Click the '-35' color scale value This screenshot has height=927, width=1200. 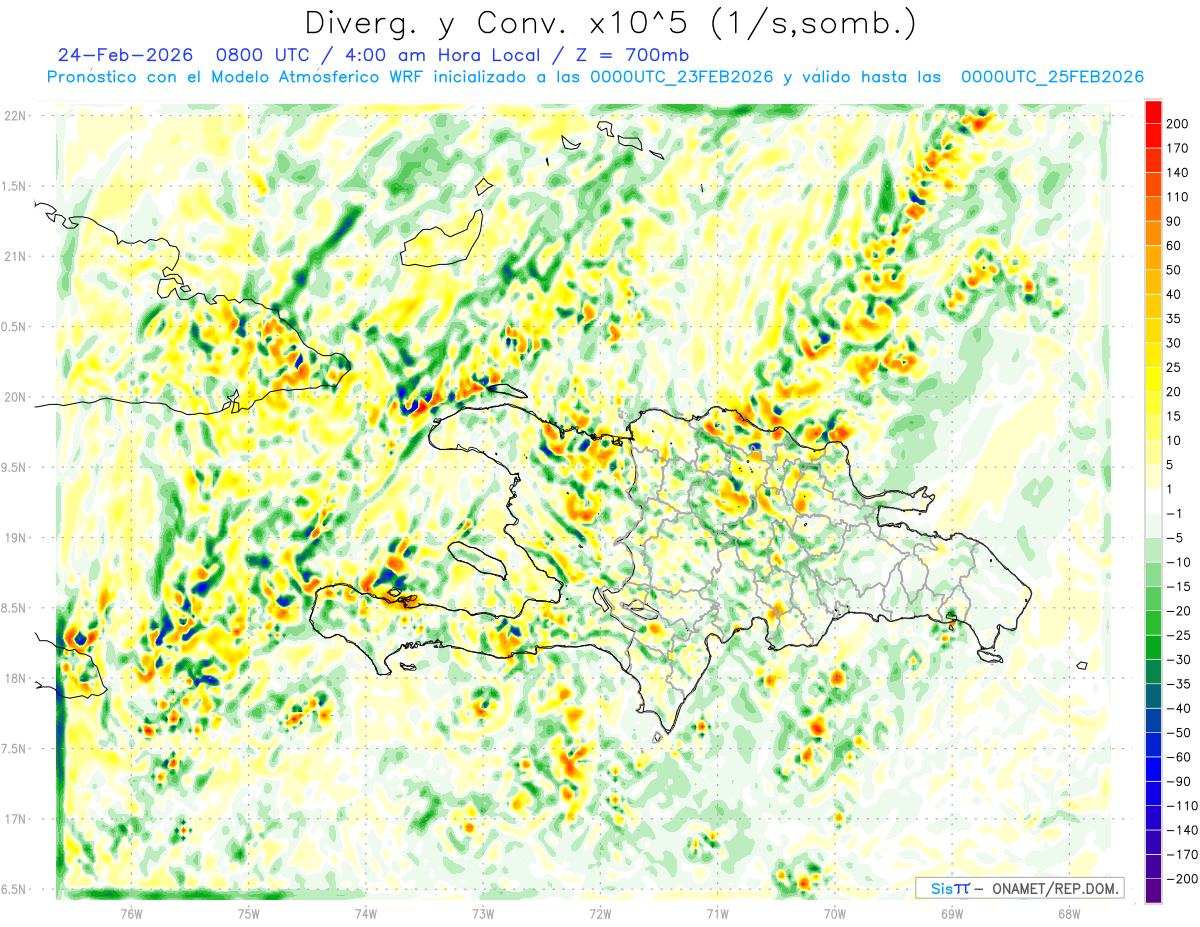pyautogui.click(x=1178, y=684)
